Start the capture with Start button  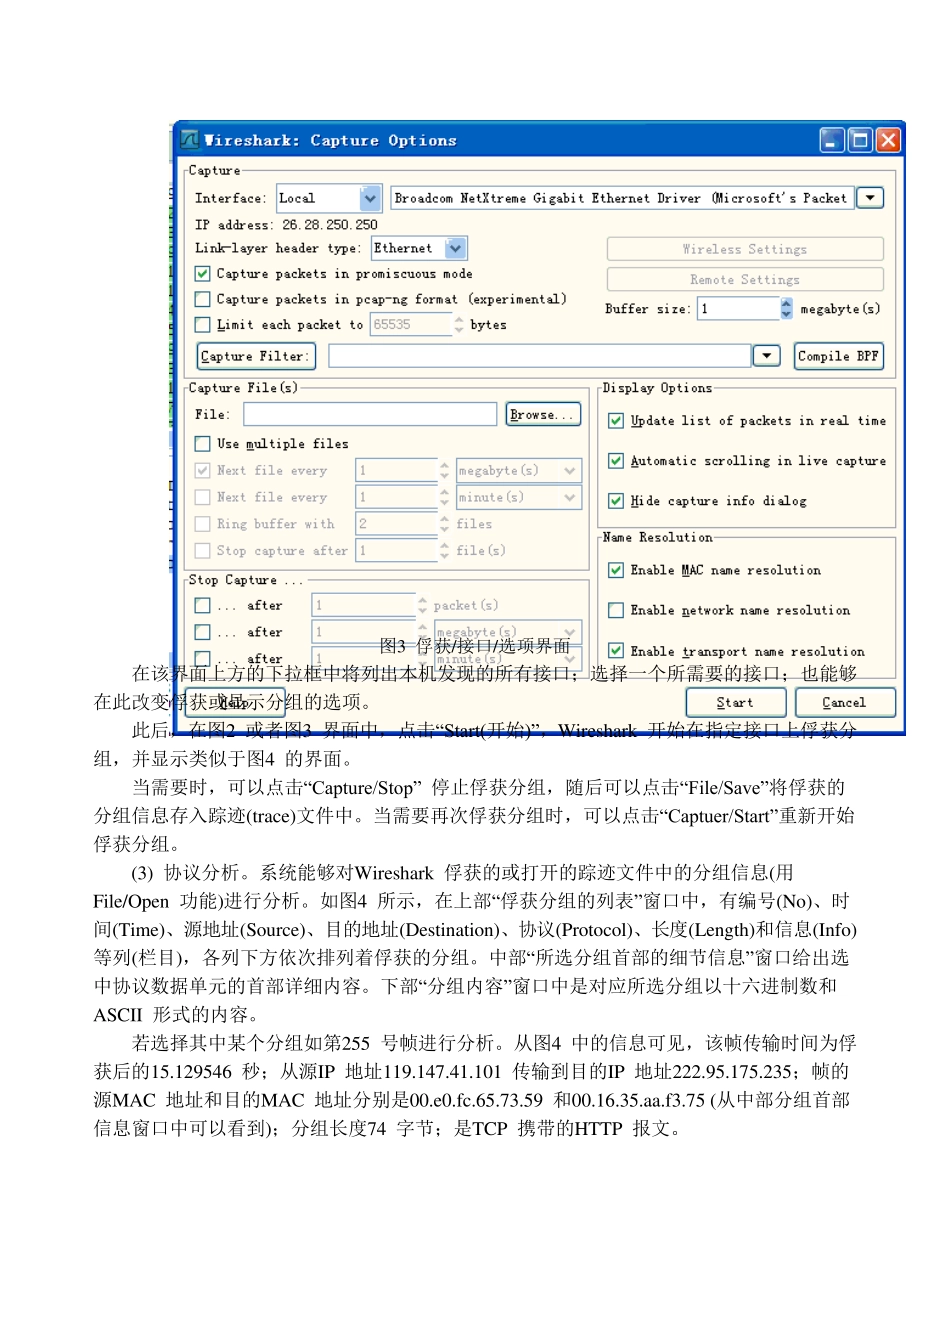(x=735, y=702)
